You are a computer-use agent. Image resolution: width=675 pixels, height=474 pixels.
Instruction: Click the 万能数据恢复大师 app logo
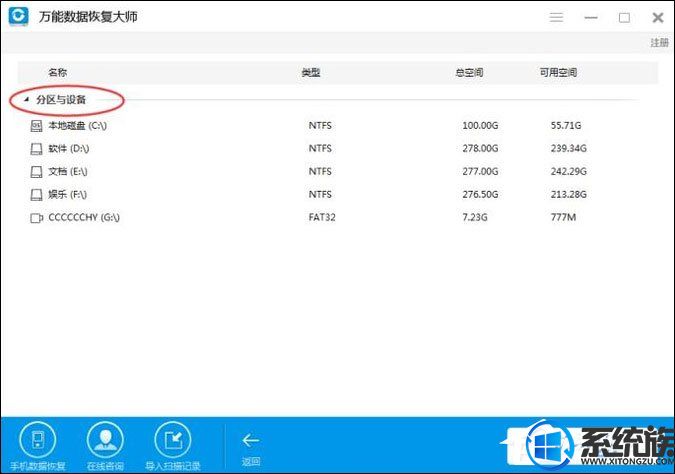[19, 16]
